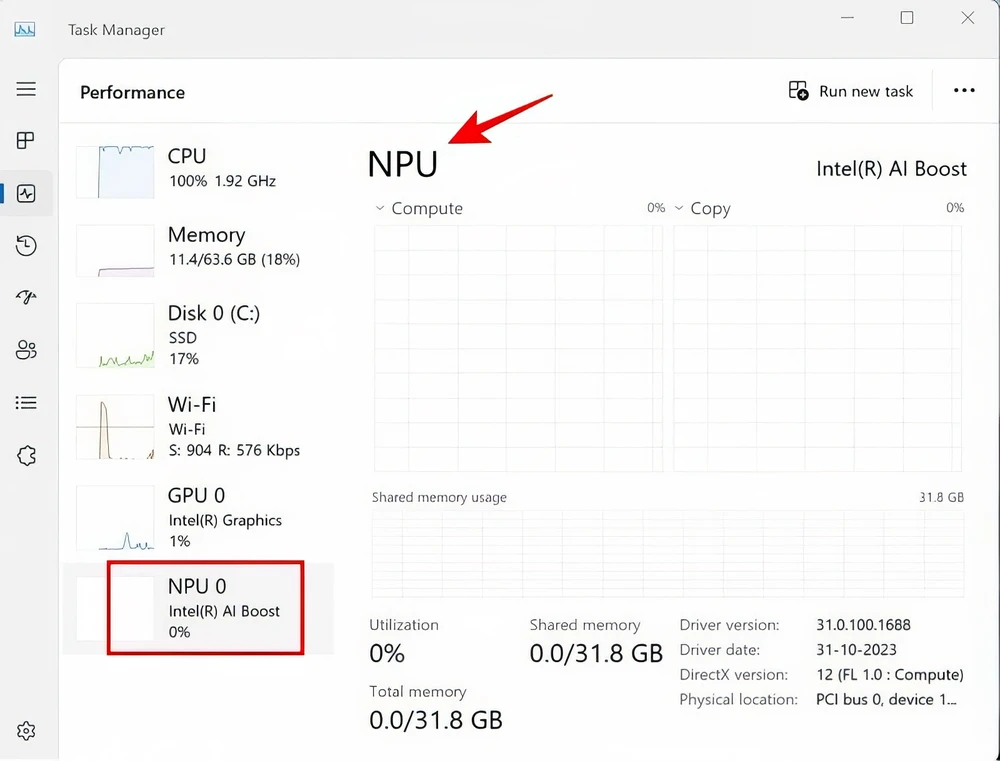Collapse the Copy graph section
Image resolution: width=1000 pixels, height=761 pixels.
click(679, 208)
